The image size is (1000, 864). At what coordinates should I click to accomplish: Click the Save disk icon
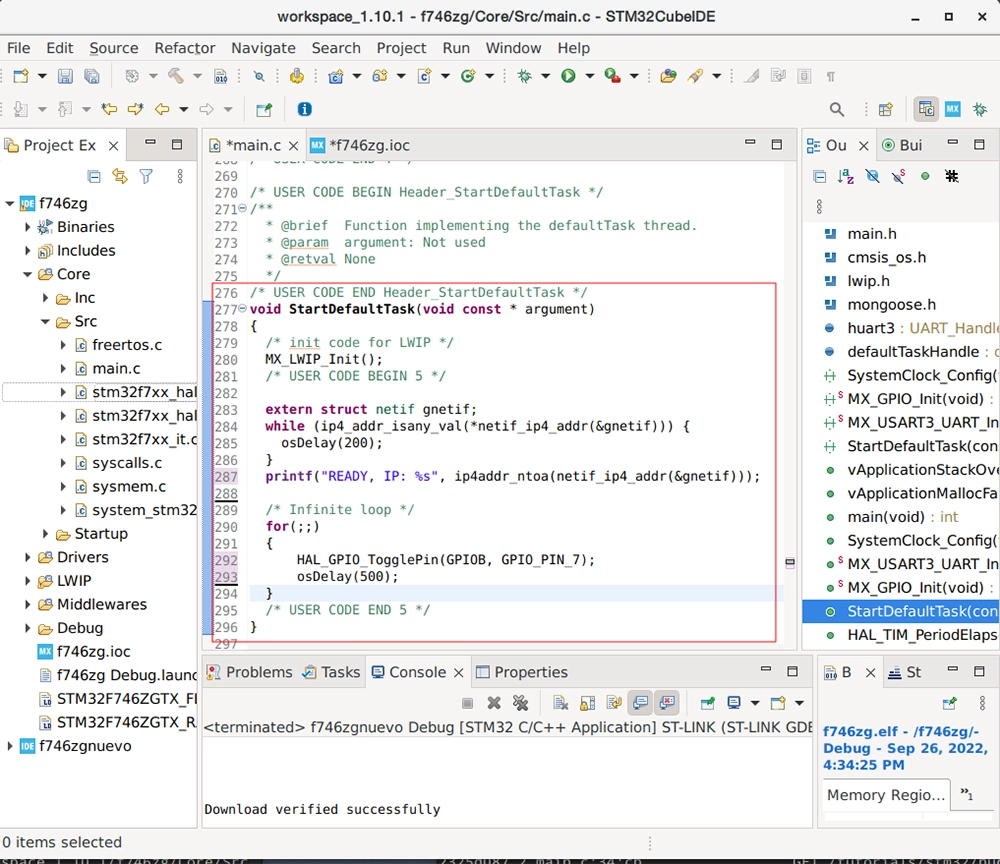tap(65, 76)
